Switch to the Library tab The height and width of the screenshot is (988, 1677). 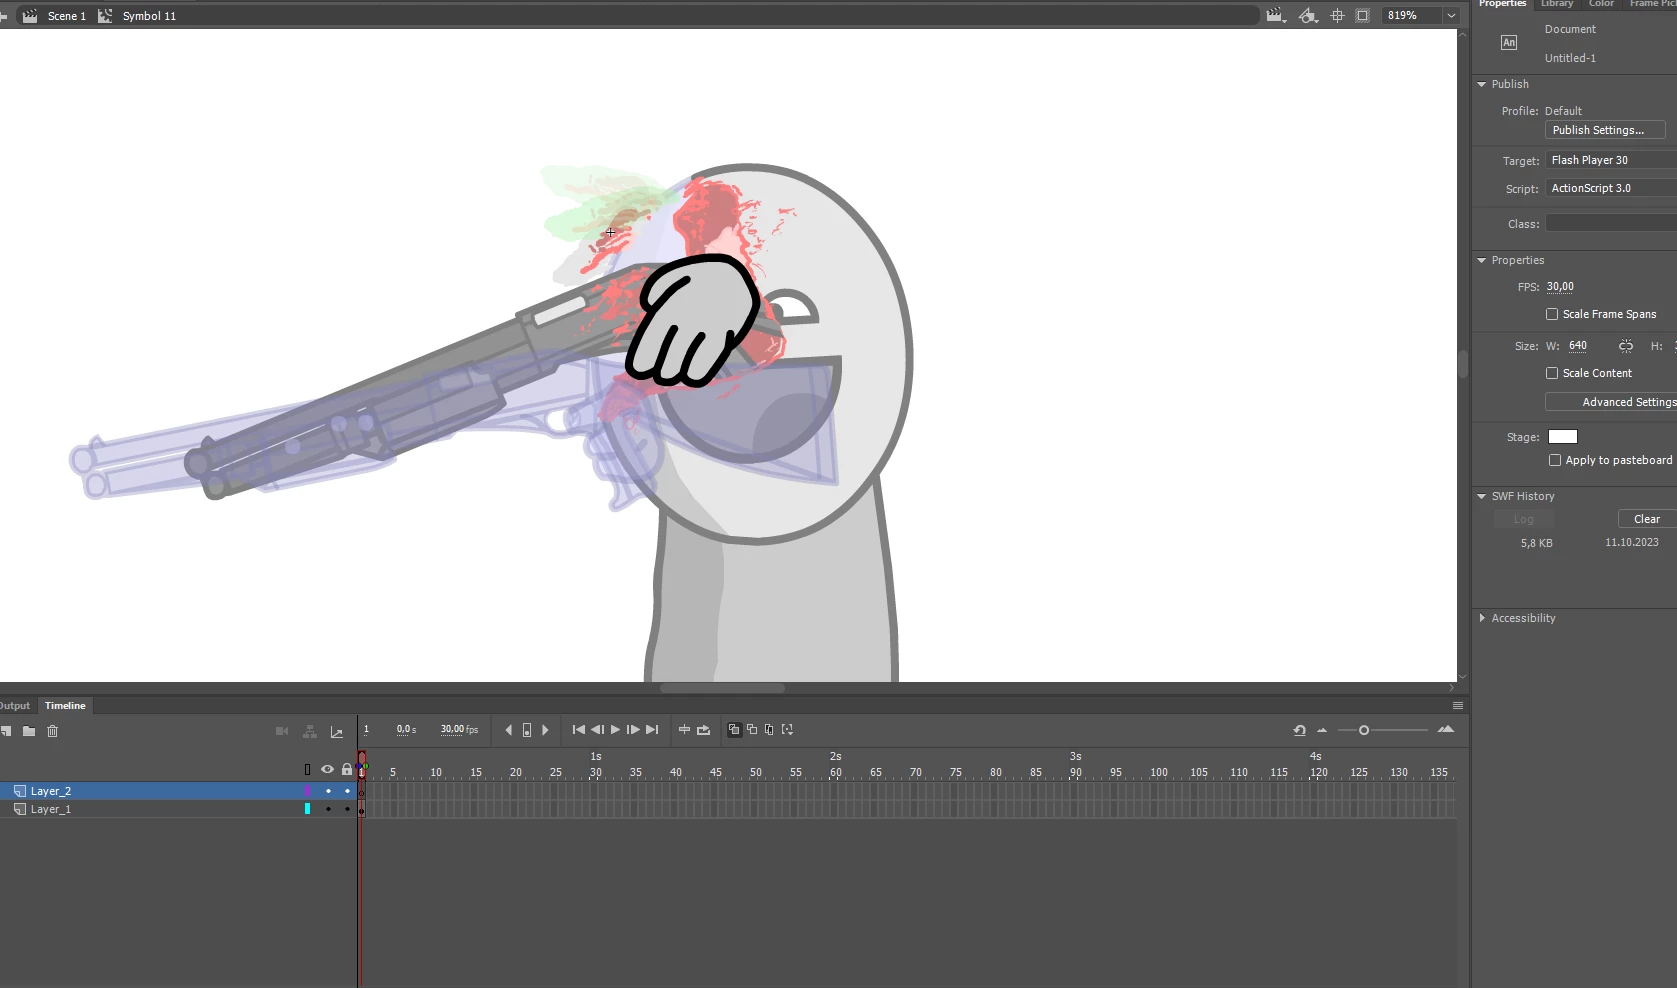coord(1557,4)
